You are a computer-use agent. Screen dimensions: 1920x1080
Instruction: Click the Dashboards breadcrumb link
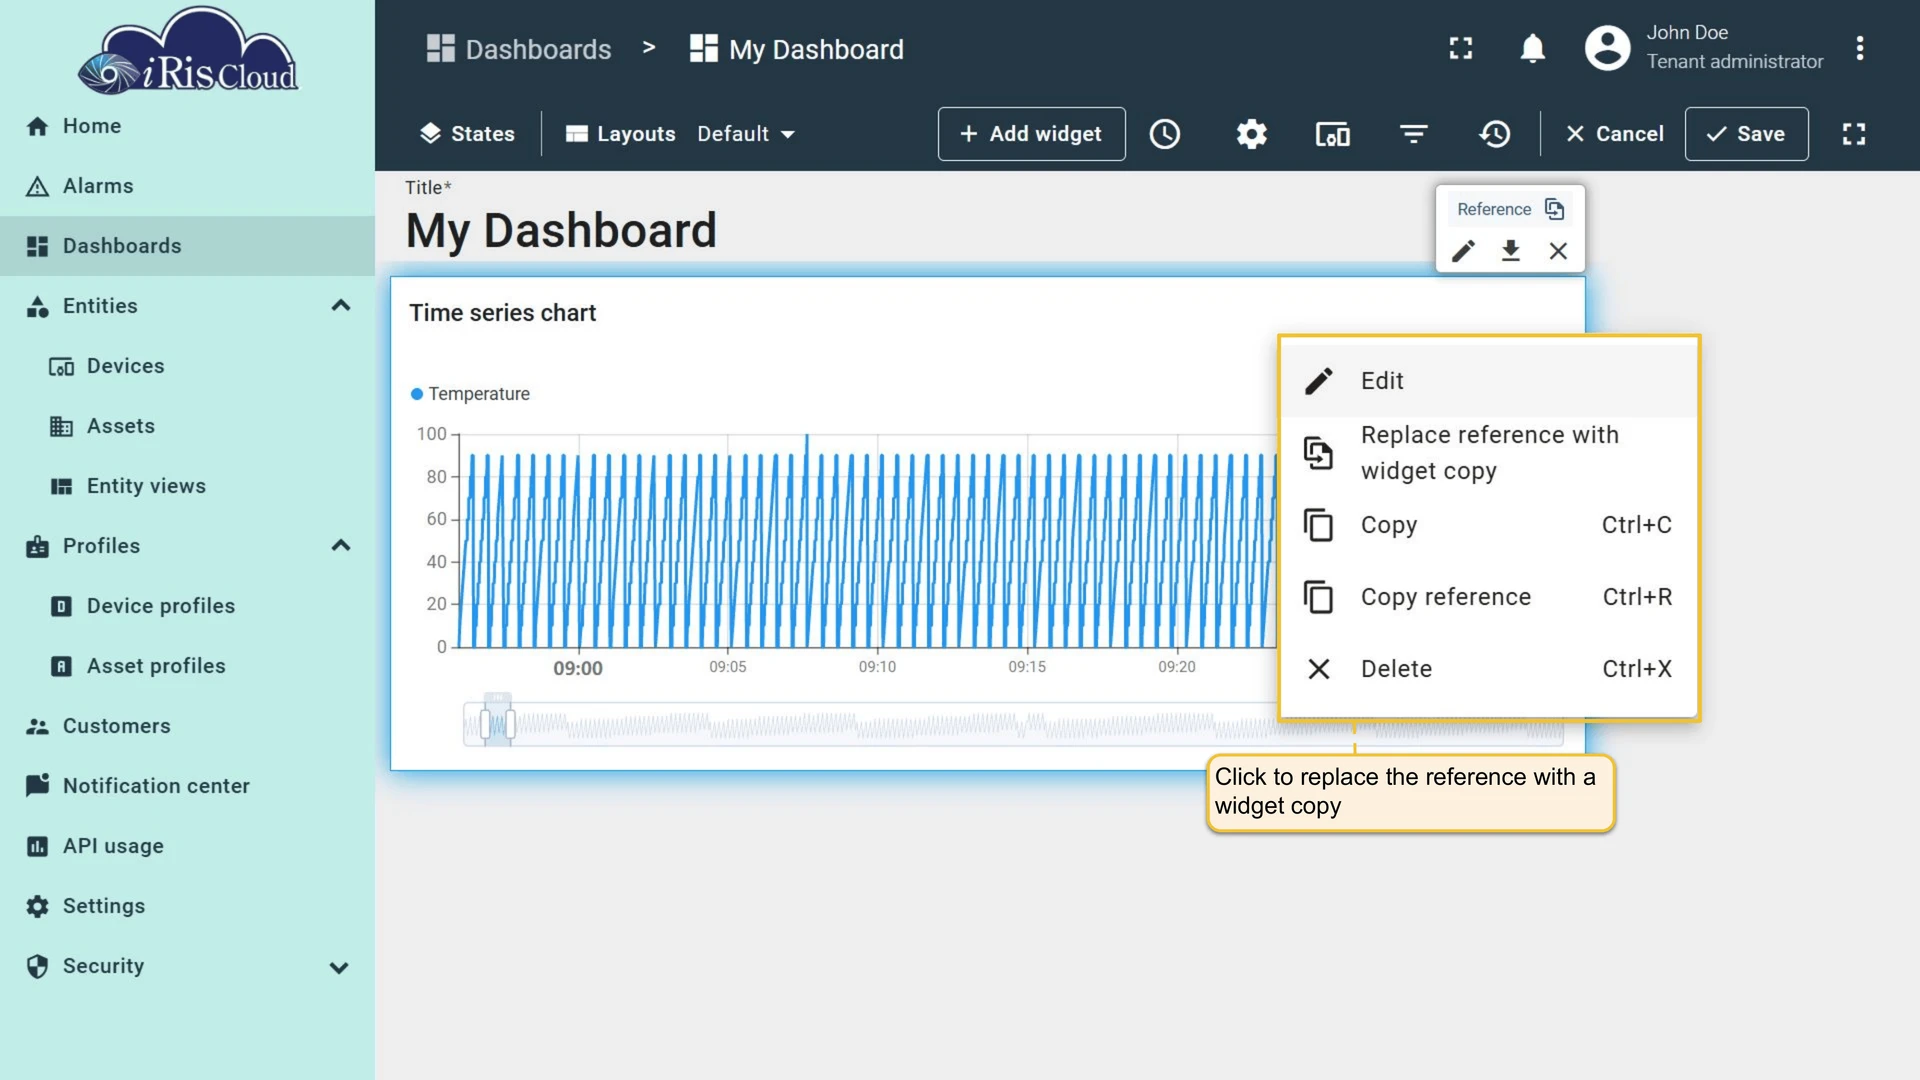(x=518, y=49)
